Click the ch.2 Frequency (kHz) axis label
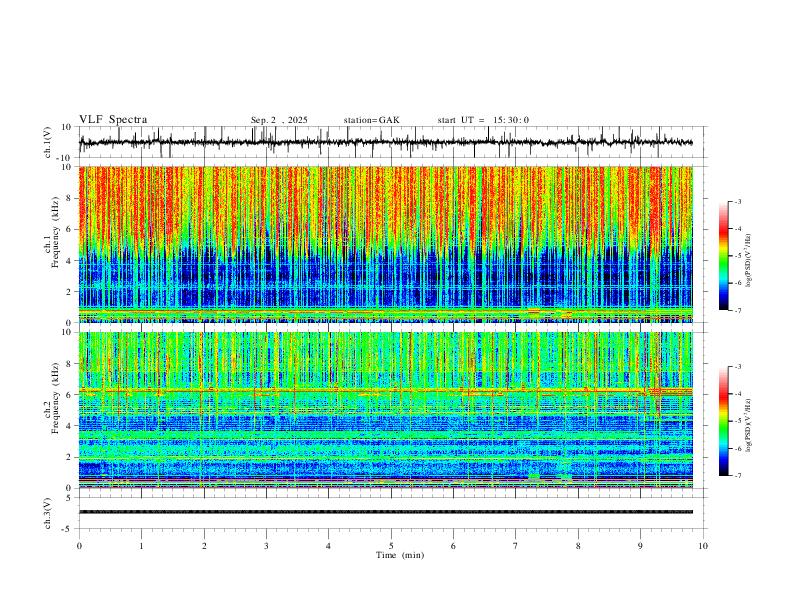 point(52,398)
